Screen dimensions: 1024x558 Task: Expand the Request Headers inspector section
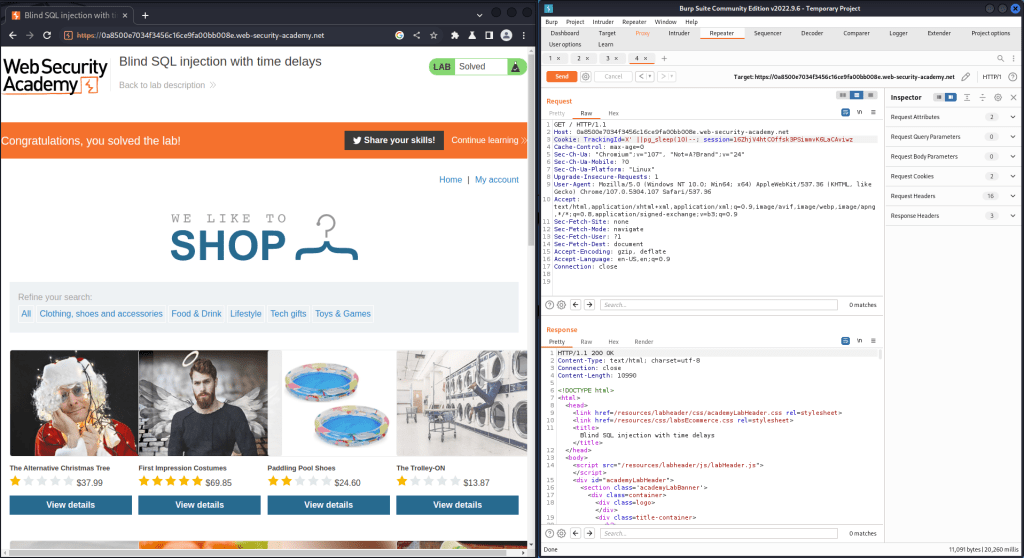(1012, 196)
